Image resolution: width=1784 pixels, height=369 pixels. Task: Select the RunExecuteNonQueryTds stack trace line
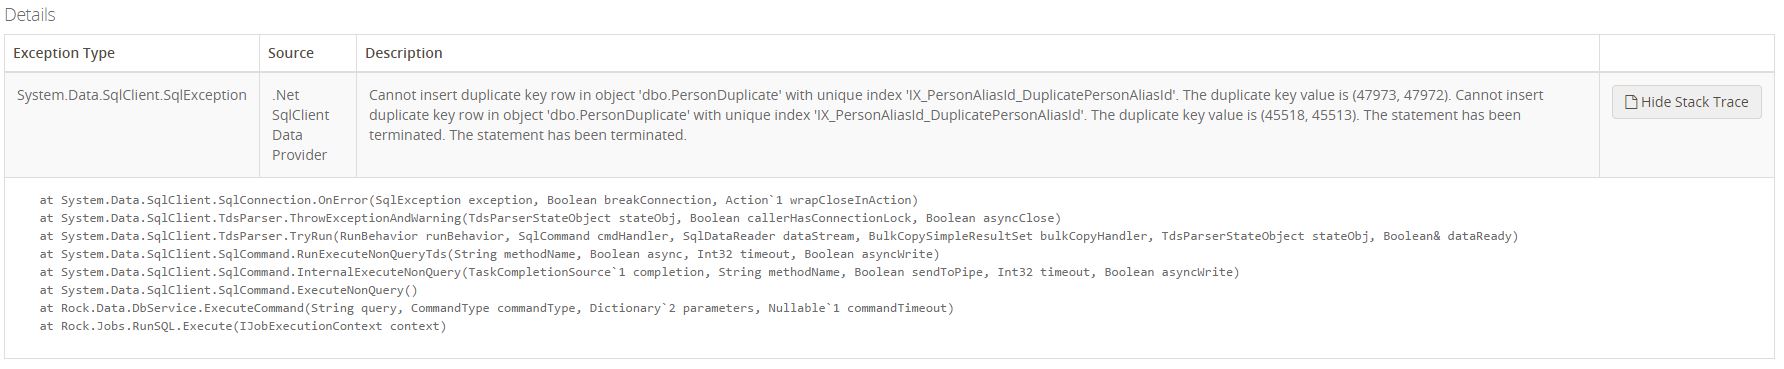point(490,254)
